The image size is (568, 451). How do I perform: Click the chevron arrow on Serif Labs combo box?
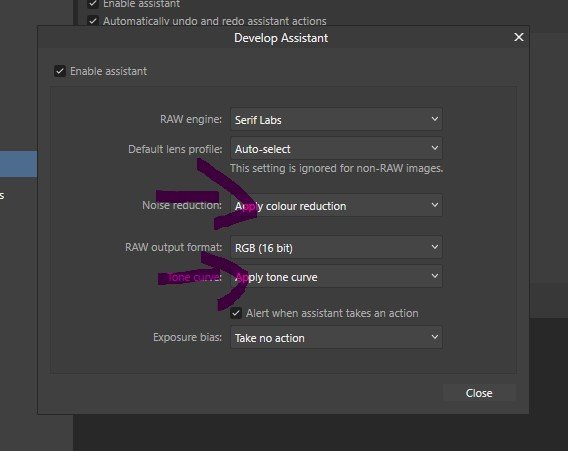point(435,119)
